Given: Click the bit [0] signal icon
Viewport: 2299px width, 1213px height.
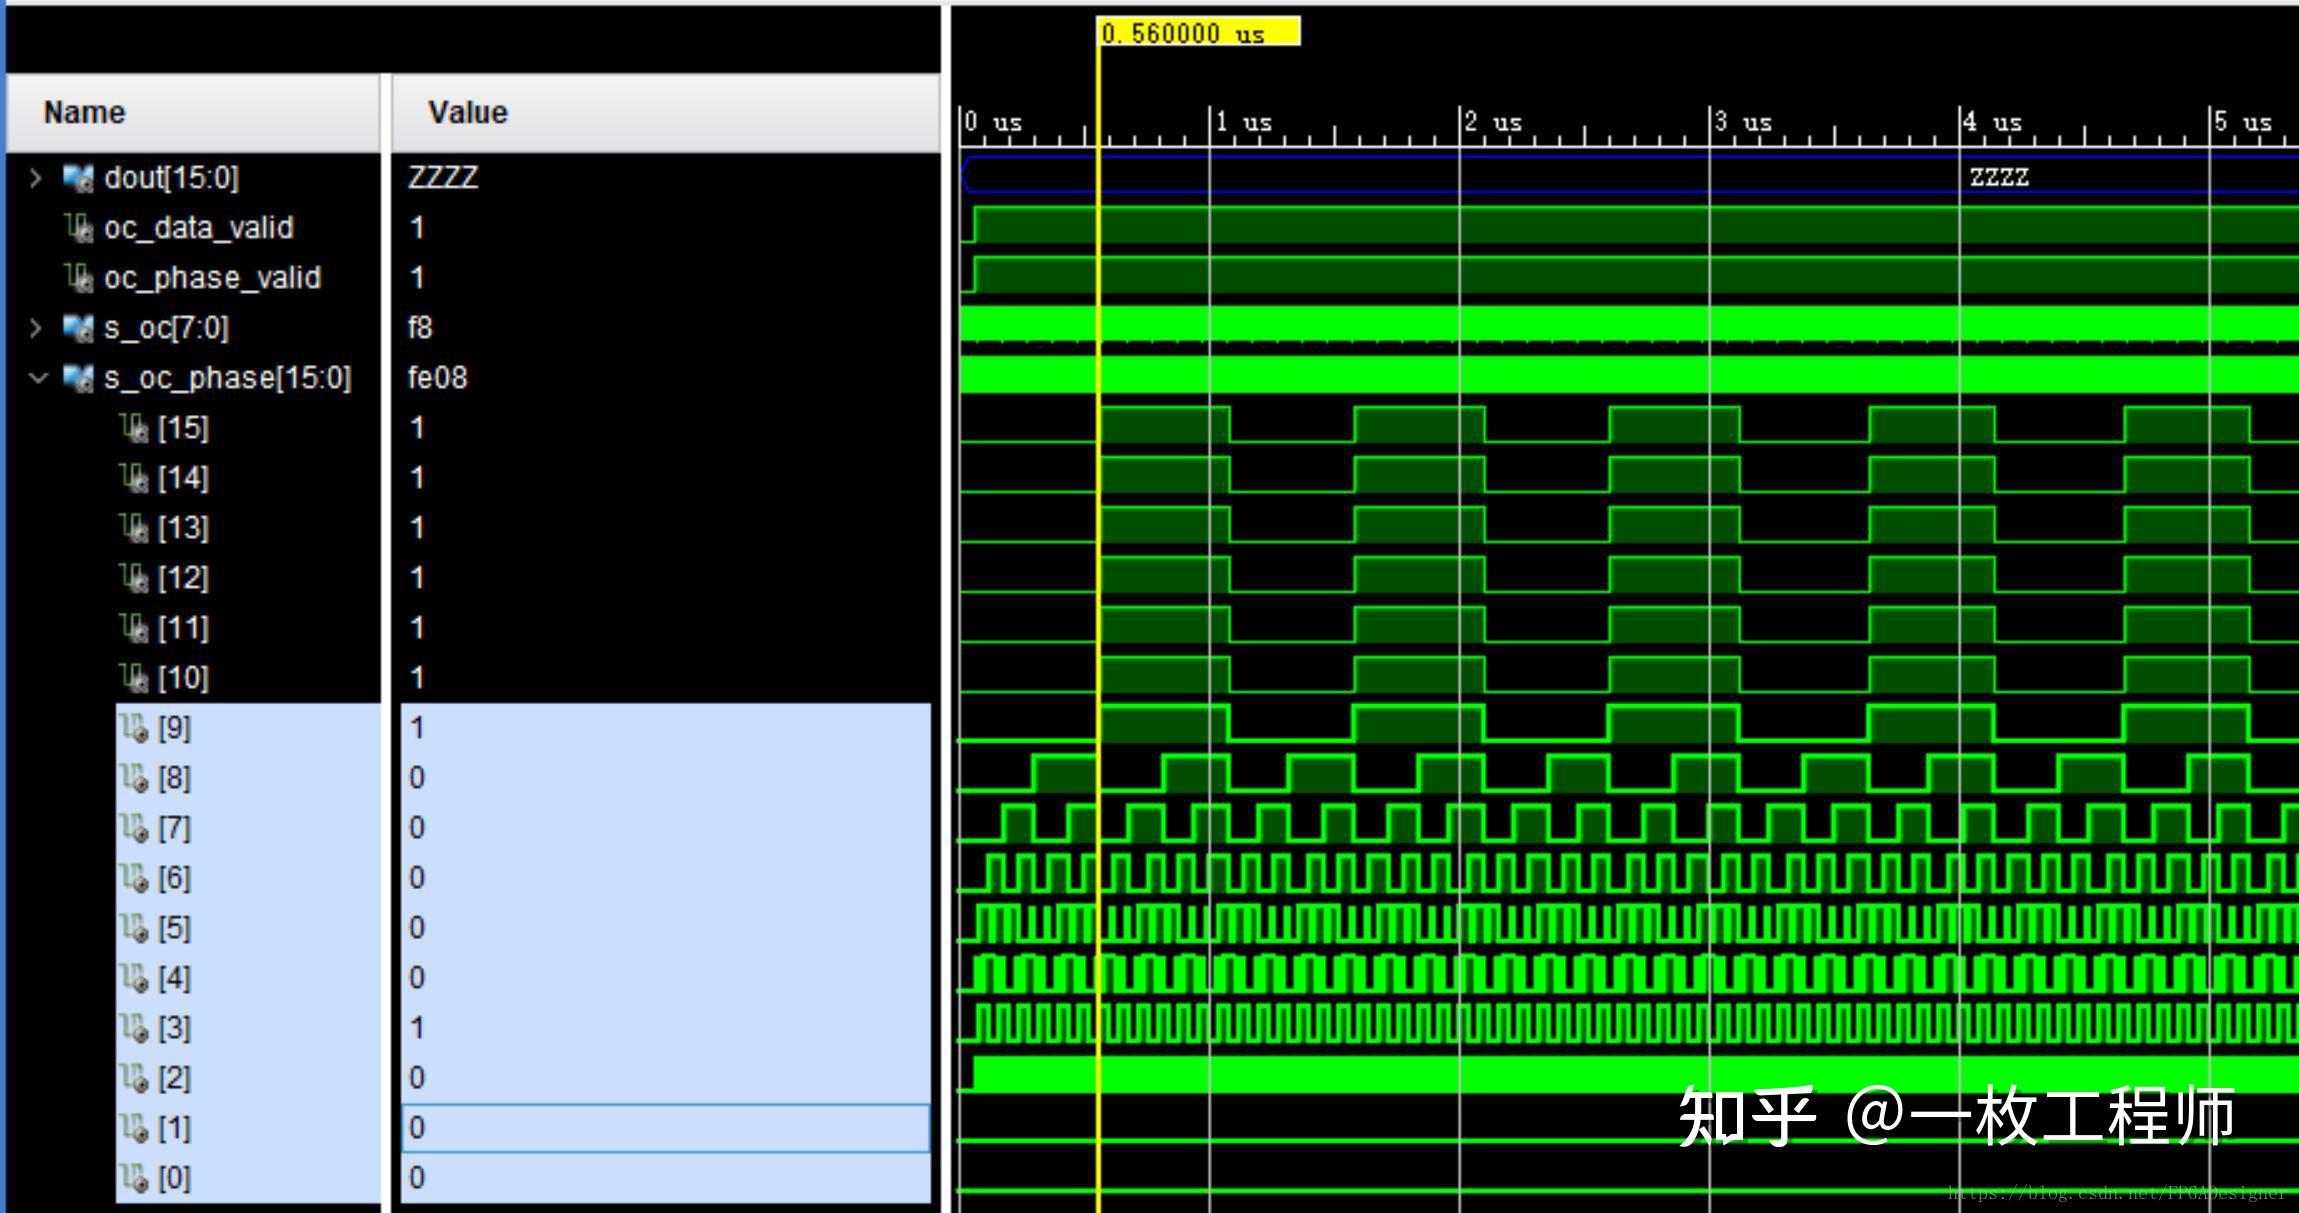Looking at the screenshot, I should coord(134,1178).
